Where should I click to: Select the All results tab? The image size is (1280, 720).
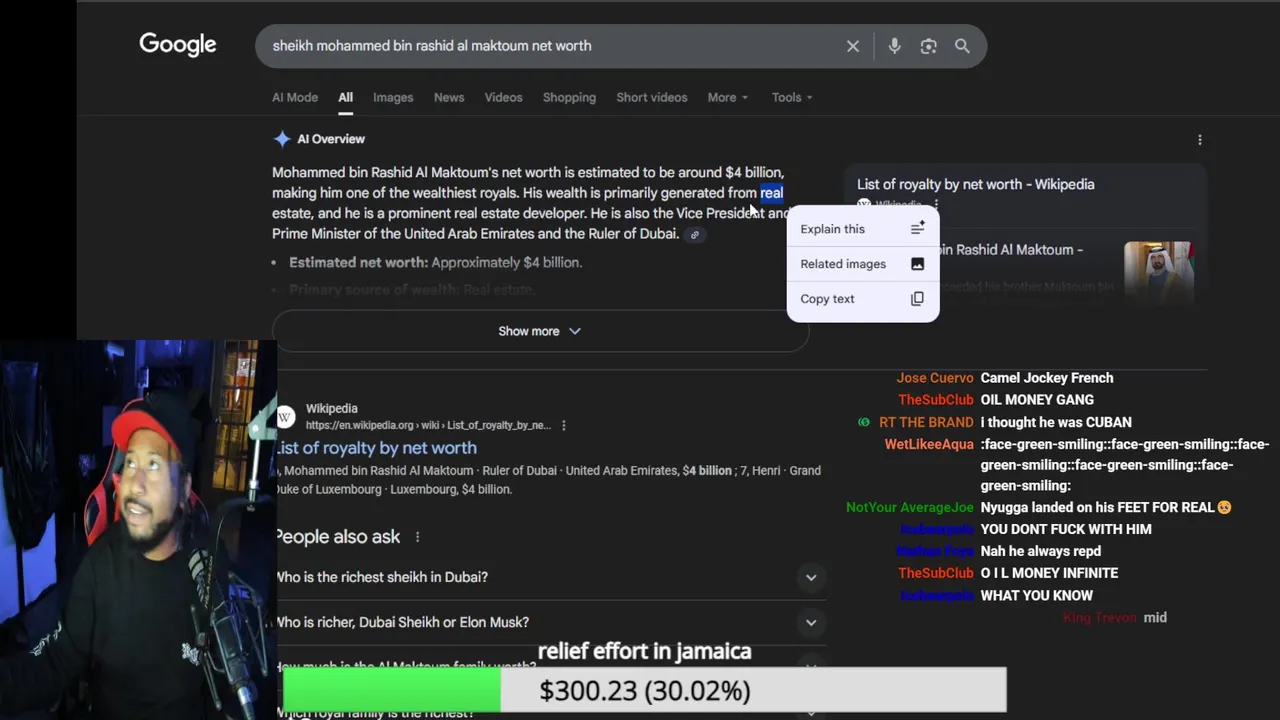coord(345,97)
